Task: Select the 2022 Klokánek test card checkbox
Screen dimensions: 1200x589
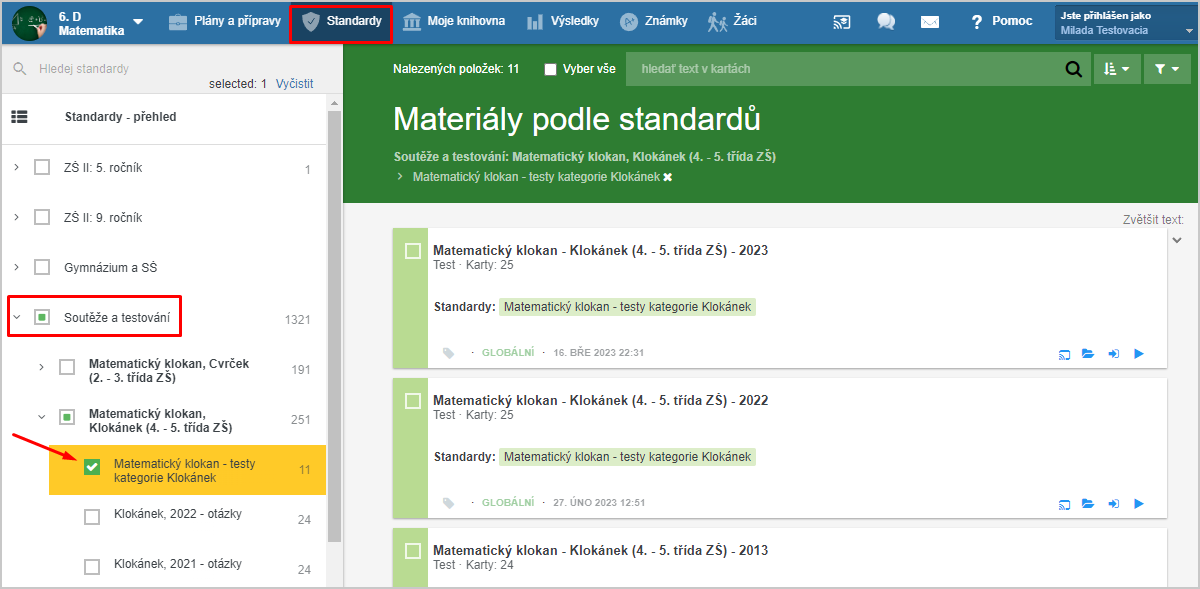Action: click(413, 401)
